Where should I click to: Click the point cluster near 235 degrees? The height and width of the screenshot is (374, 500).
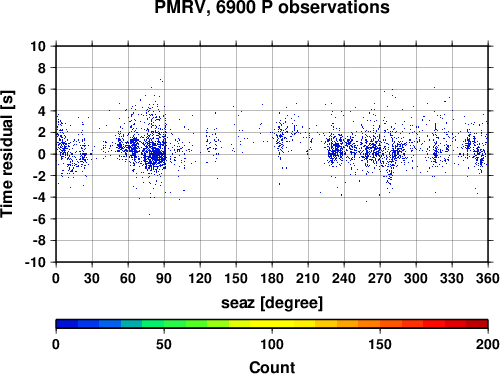tap(336, 152)
